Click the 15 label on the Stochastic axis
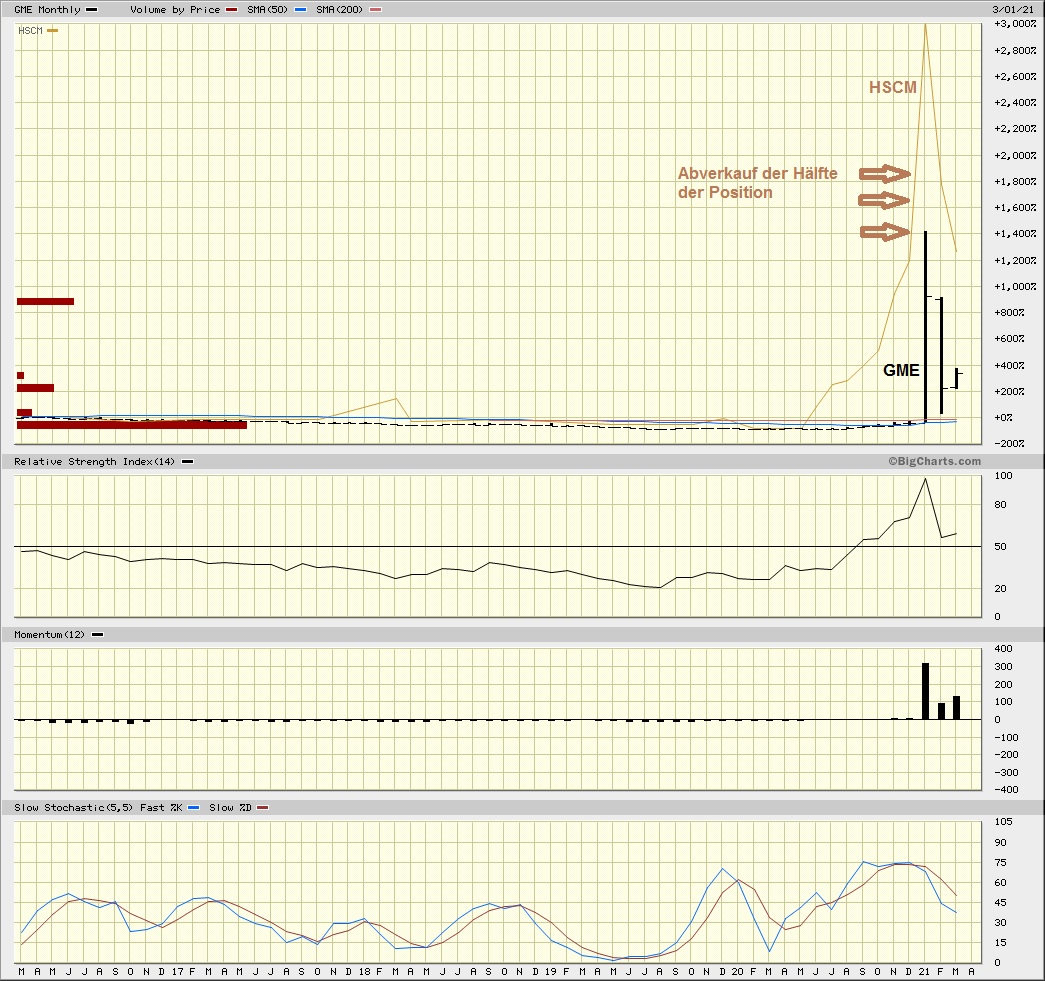This screenshot has width=1045, height=981. 1000,942
